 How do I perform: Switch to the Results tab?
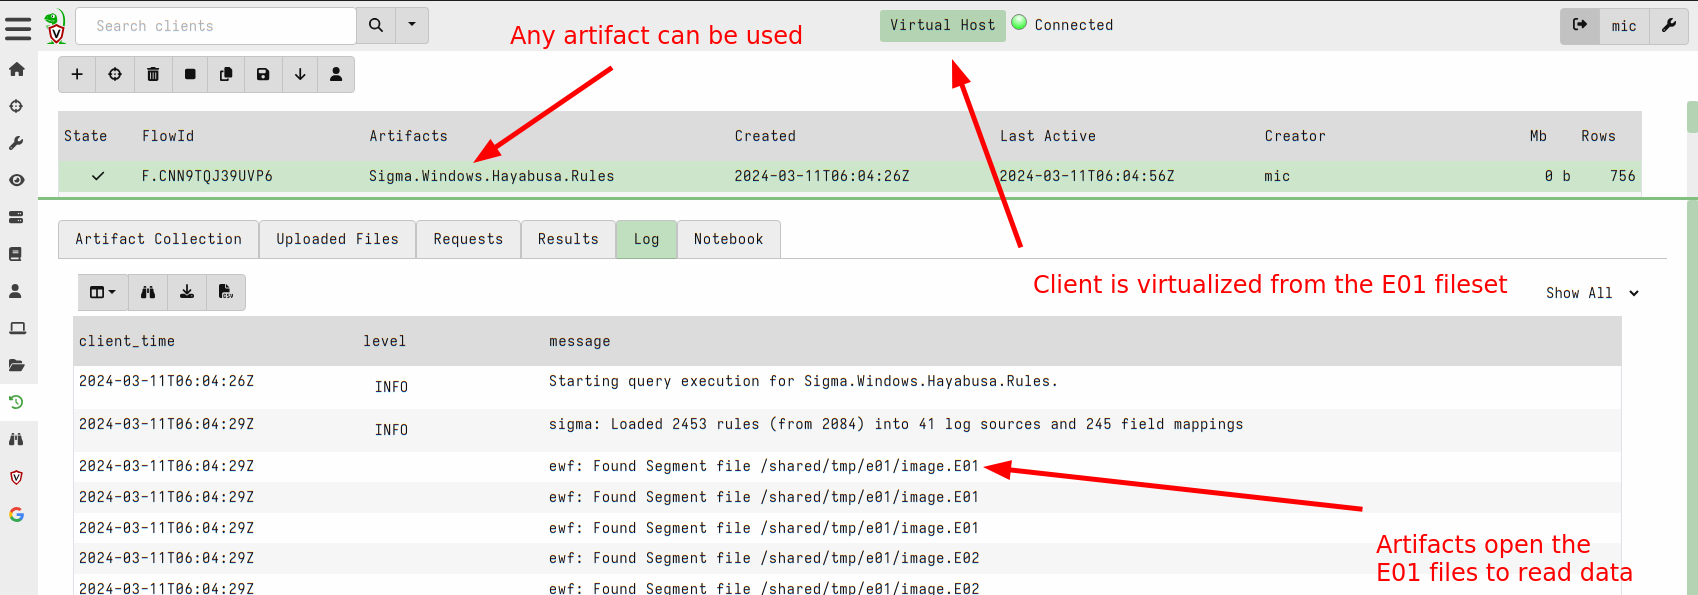[568, 240]
